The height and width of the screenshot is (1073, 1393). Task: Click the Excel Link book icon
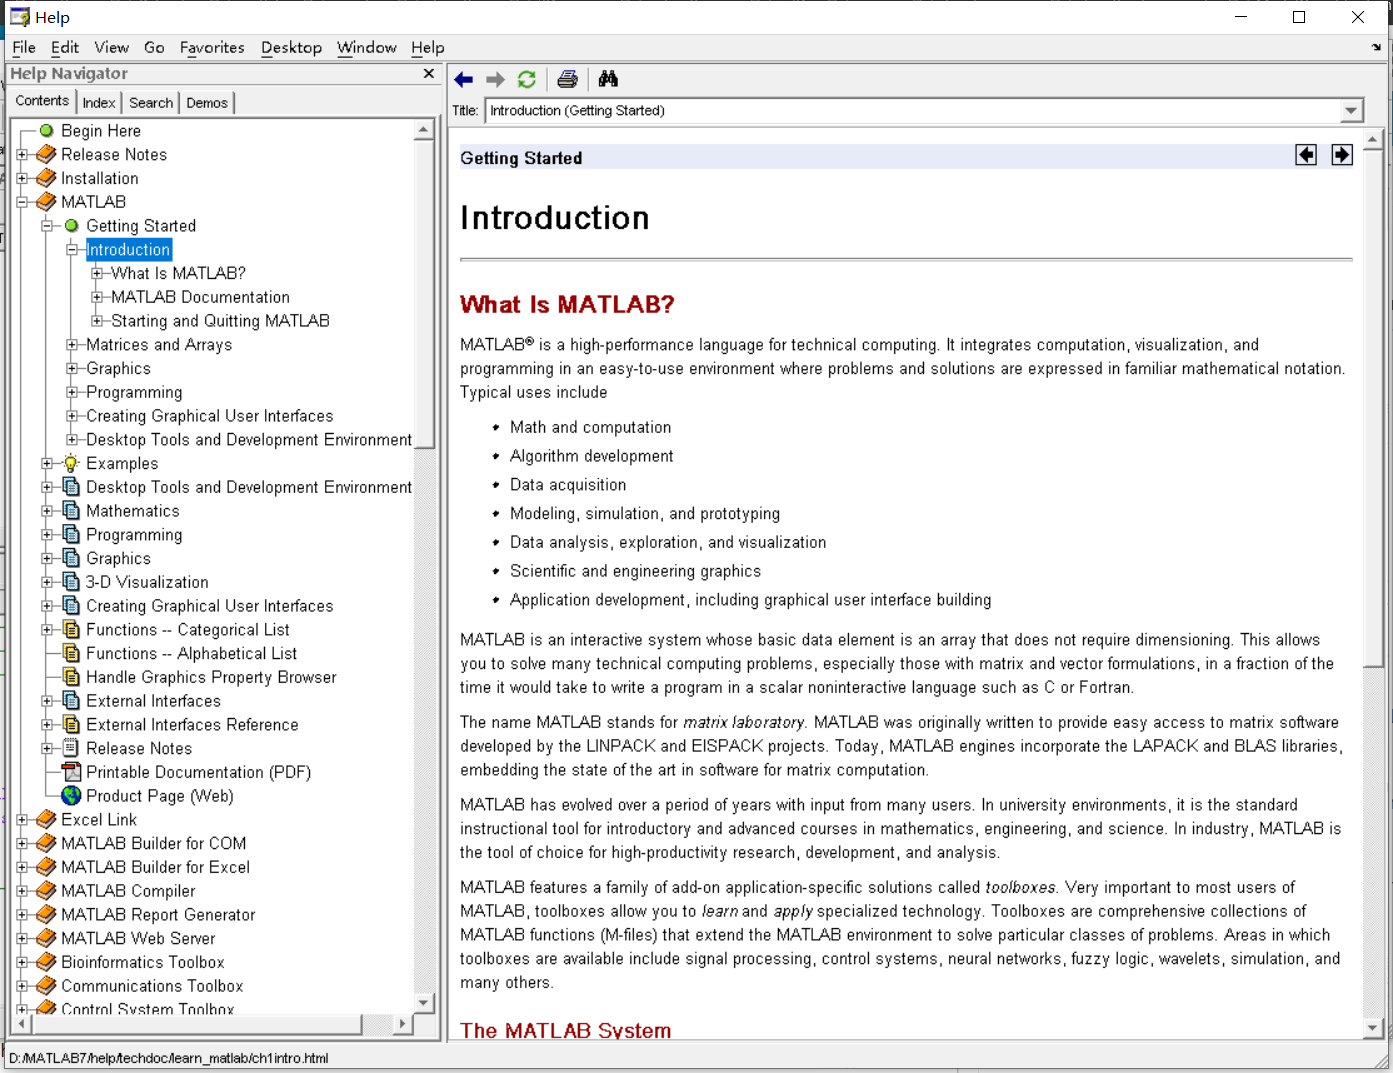click(46, 820)
